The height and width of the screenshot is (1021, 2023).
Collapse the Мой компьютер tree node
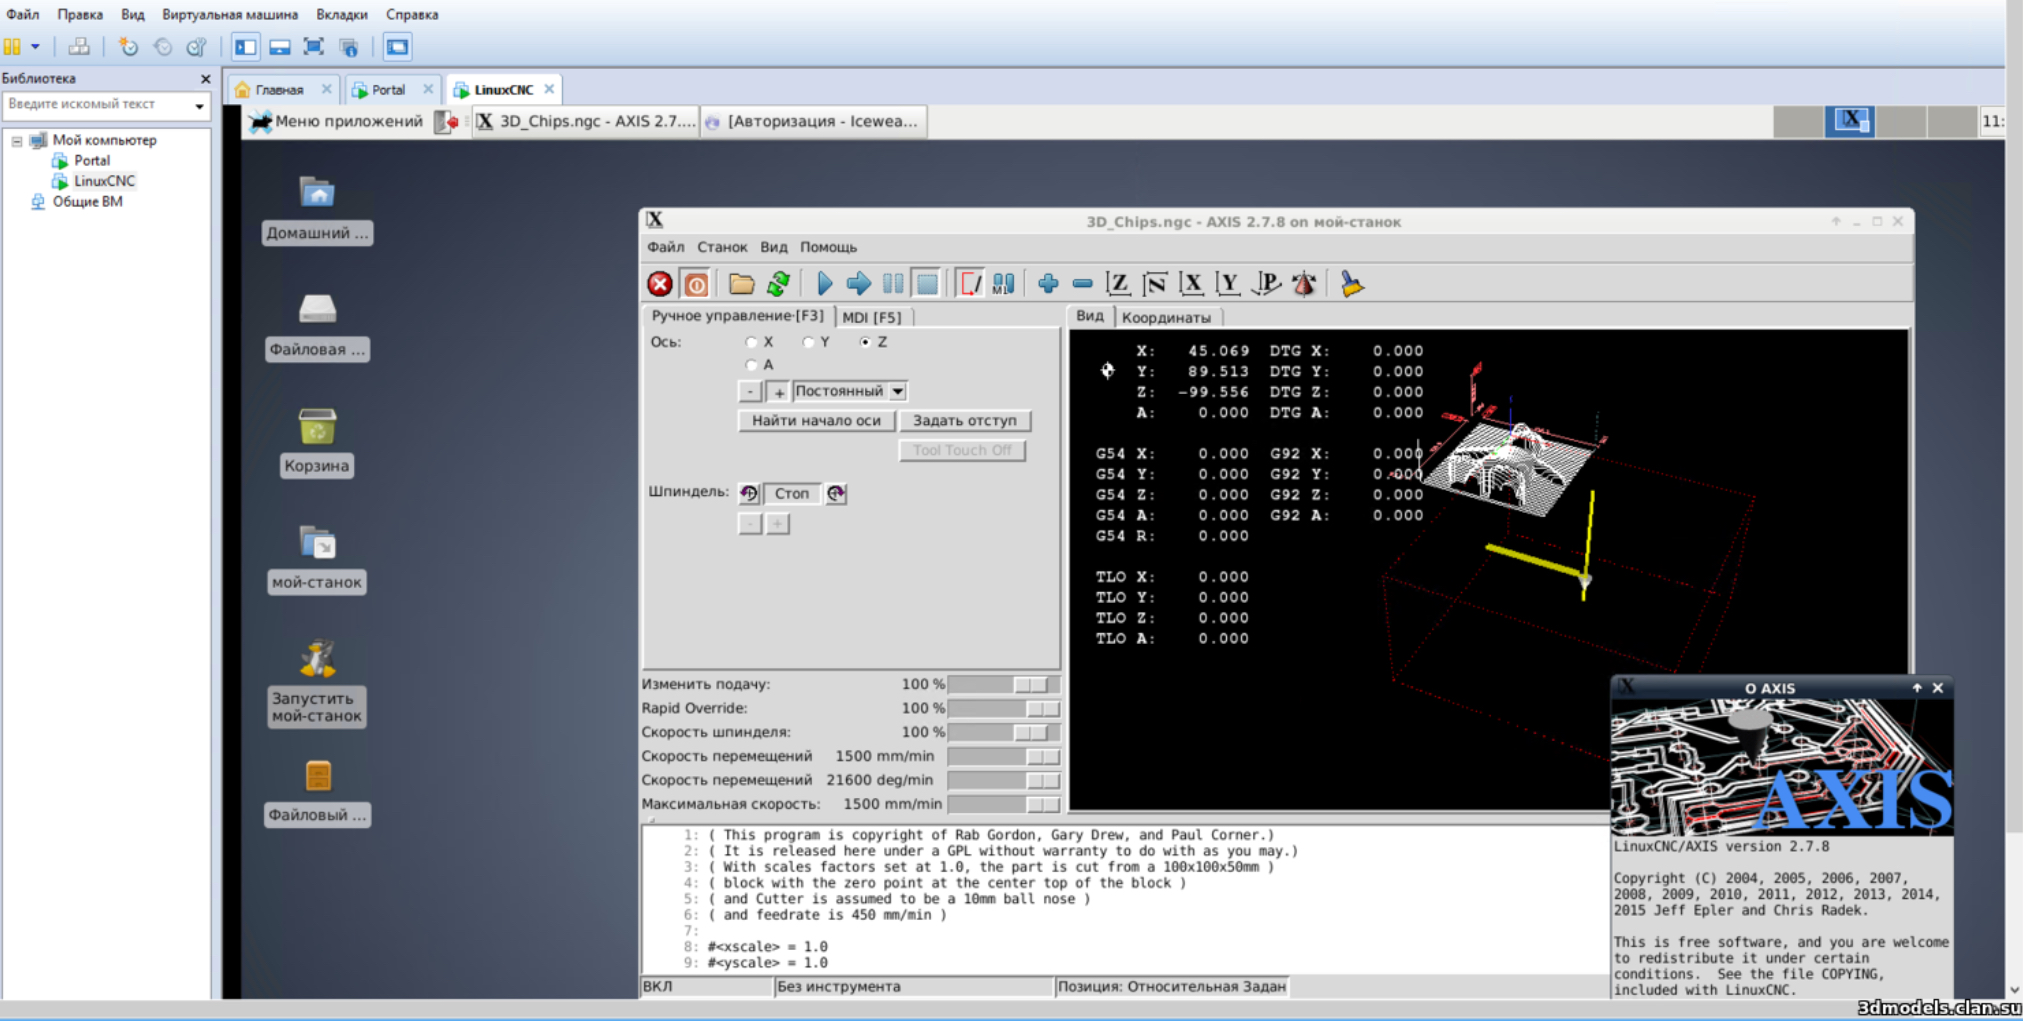pos(17,141)
